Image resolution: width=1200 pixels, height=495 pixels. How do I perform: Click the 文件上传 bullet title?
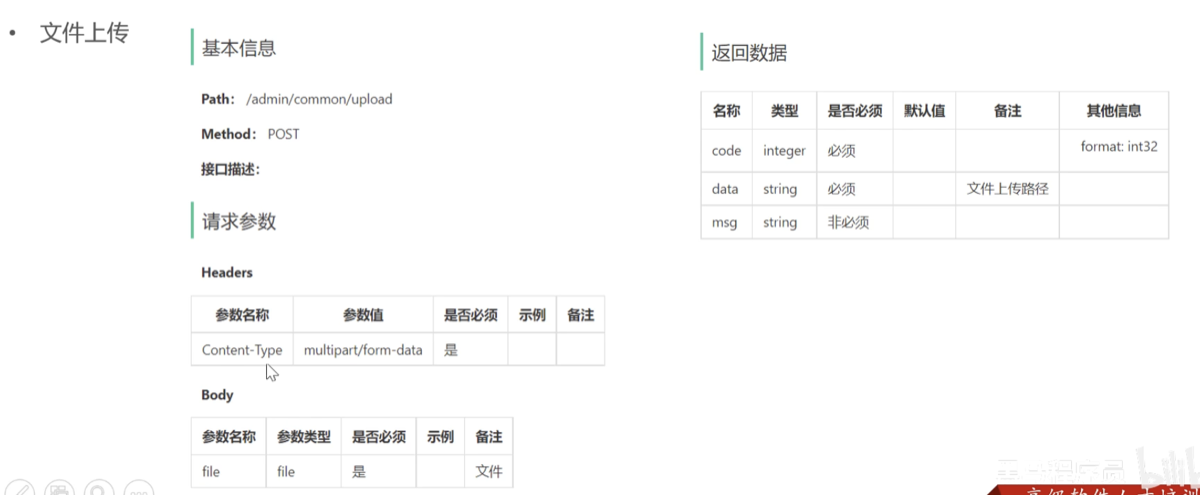tap(84, 33)
